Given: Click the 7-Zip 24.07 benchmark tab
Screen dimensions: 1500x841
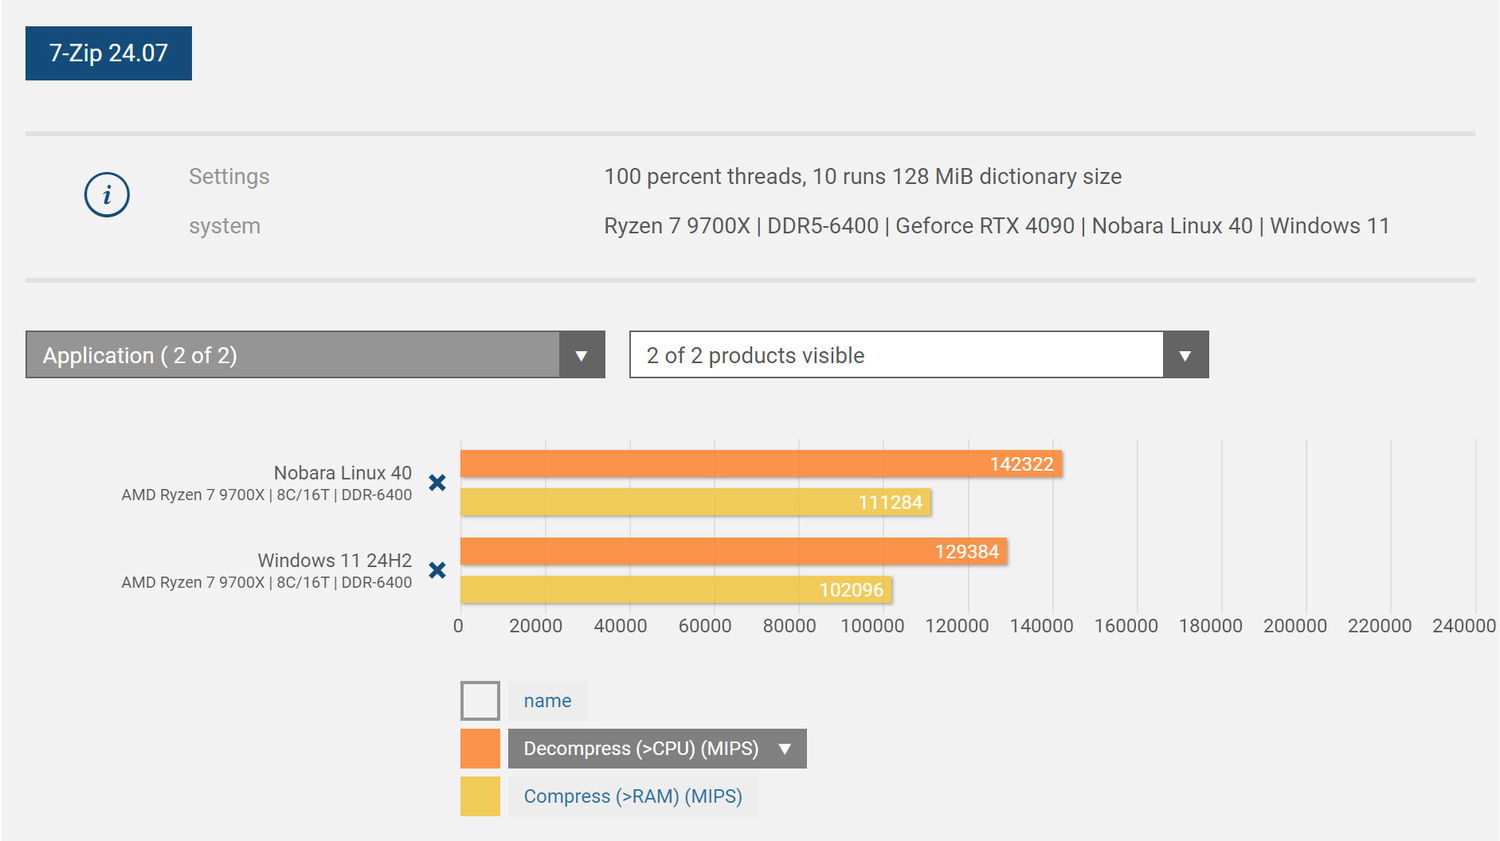Looking at the screenshot, I should (x=108, y=53).
